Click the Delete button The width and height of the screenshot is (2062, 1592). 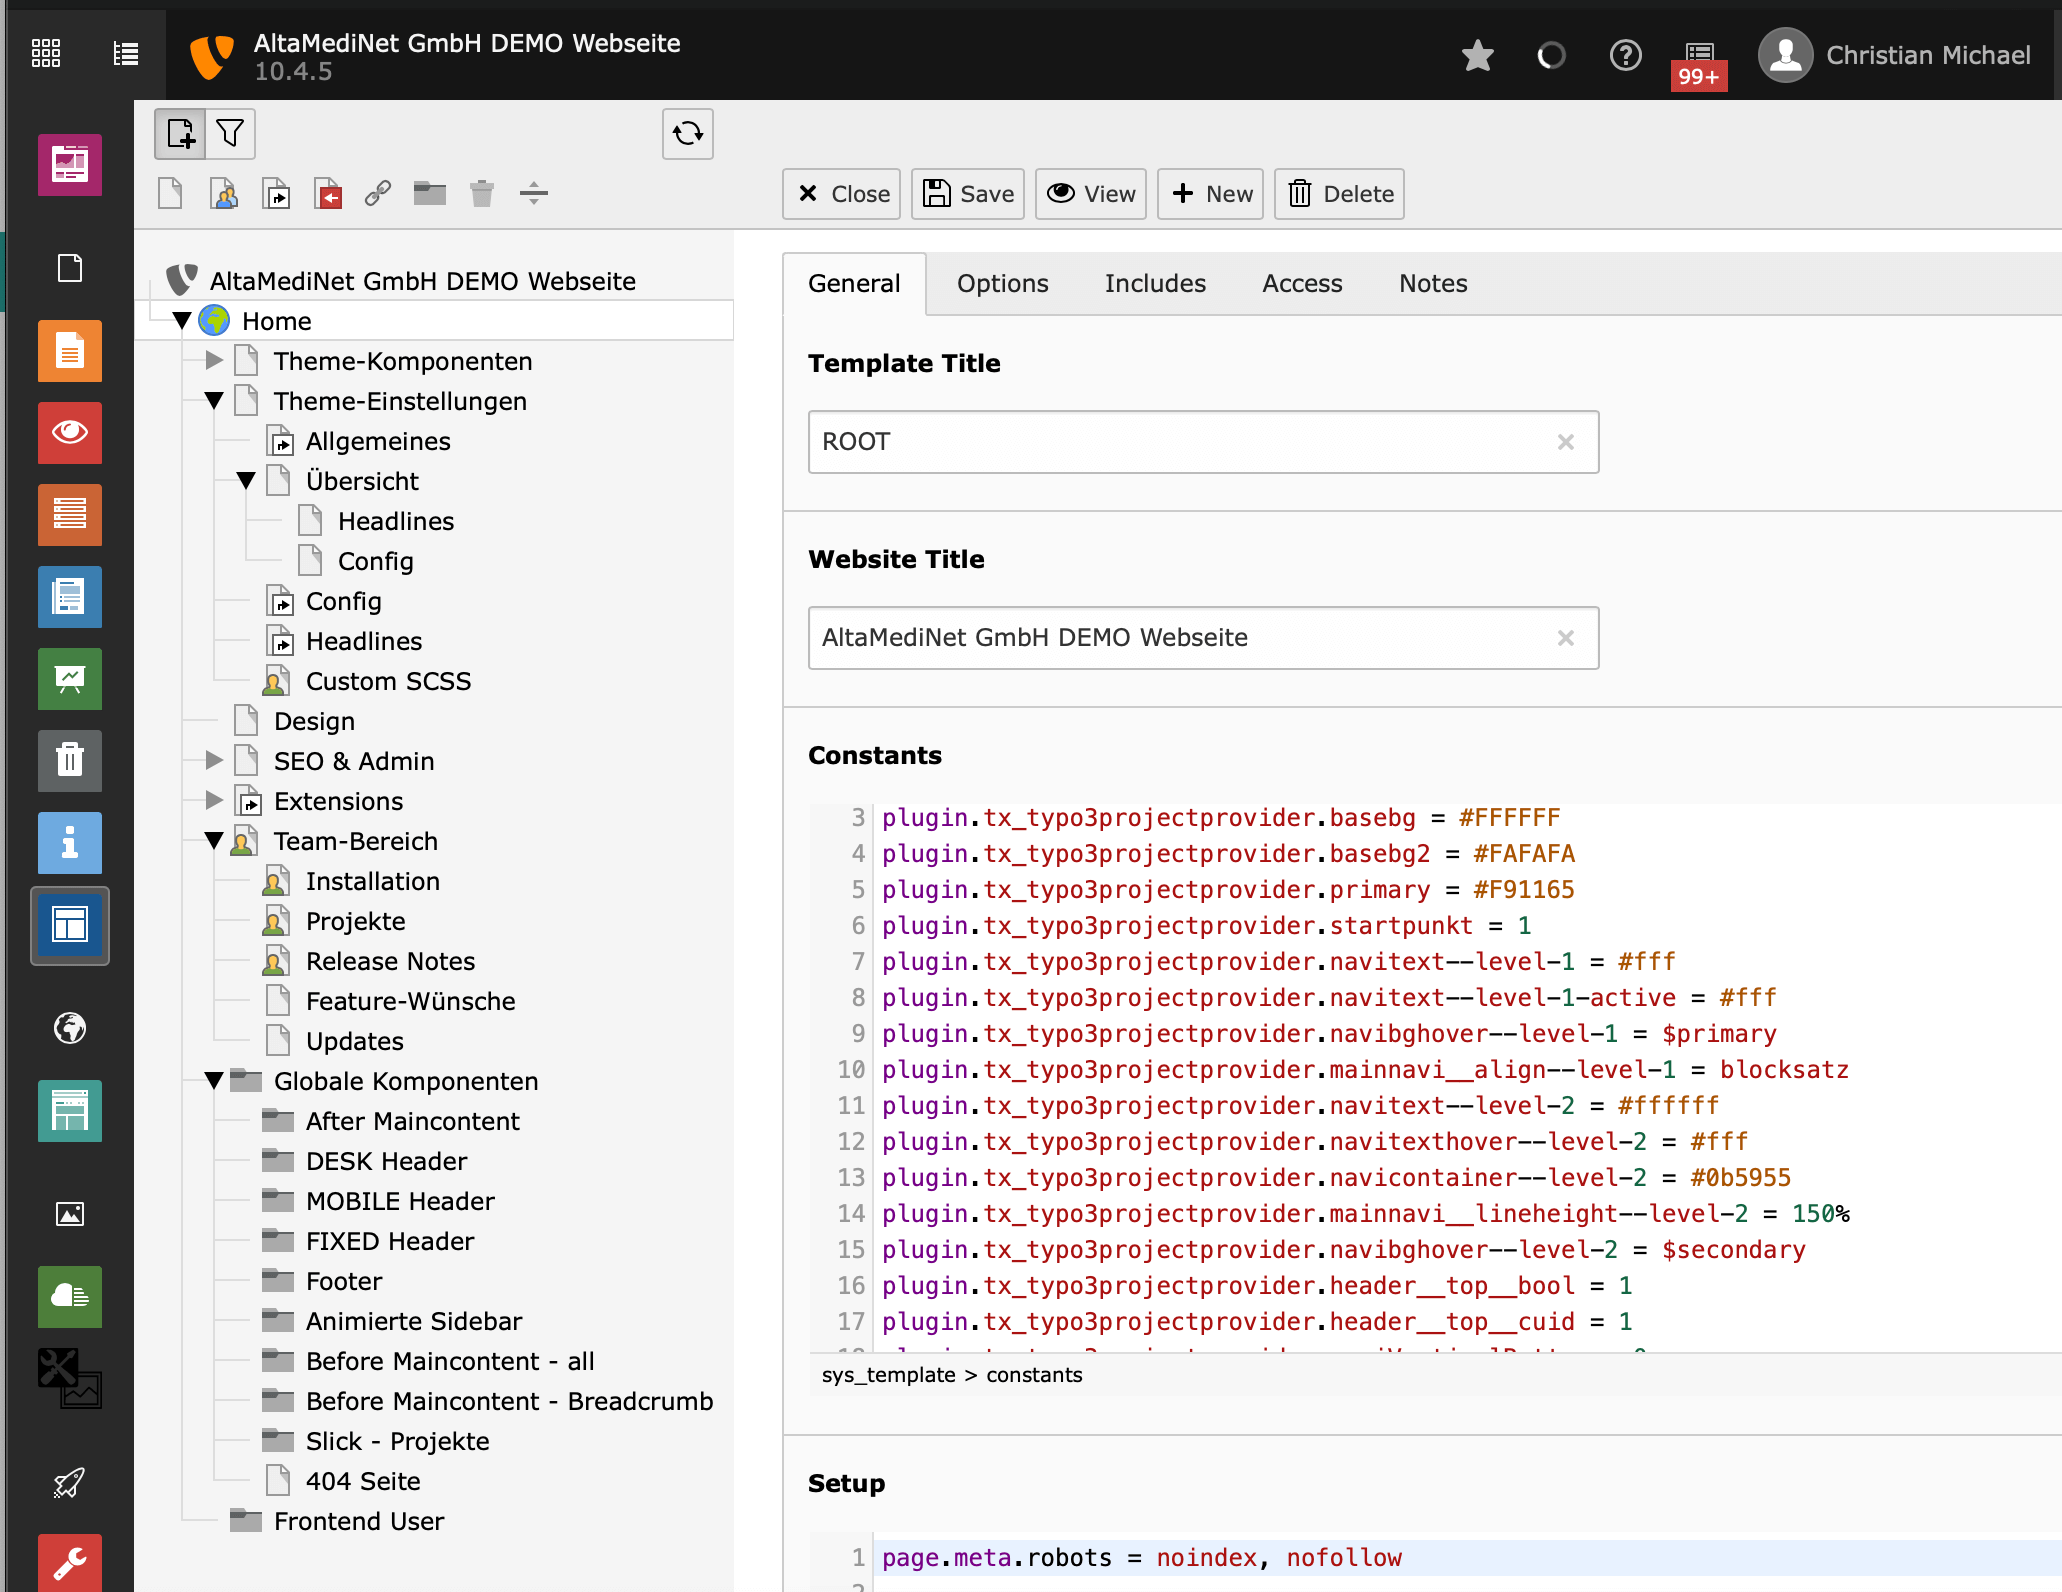[x=1339, y=194]
